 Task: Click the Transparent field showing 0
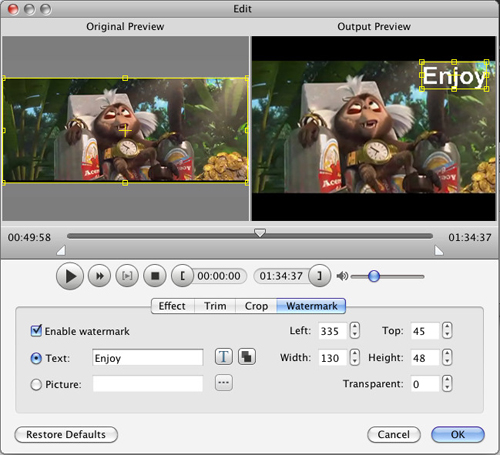425,384
